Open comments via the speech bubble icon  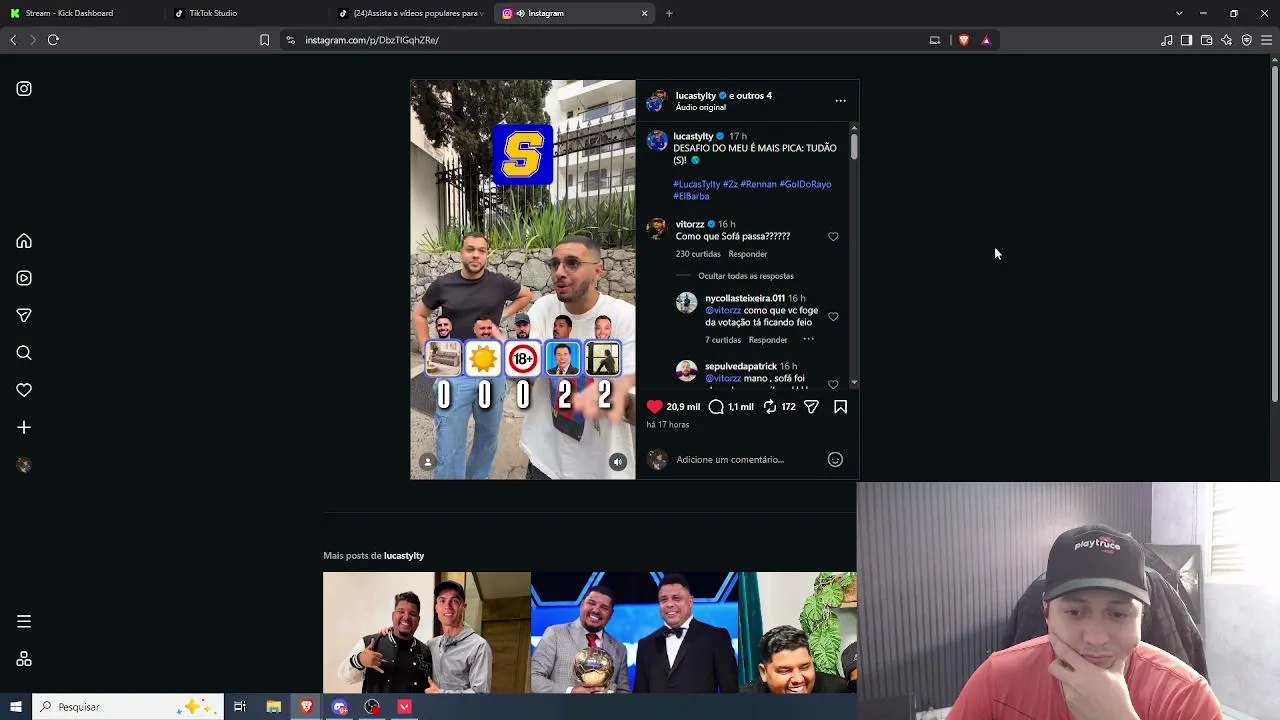point(716,407)
